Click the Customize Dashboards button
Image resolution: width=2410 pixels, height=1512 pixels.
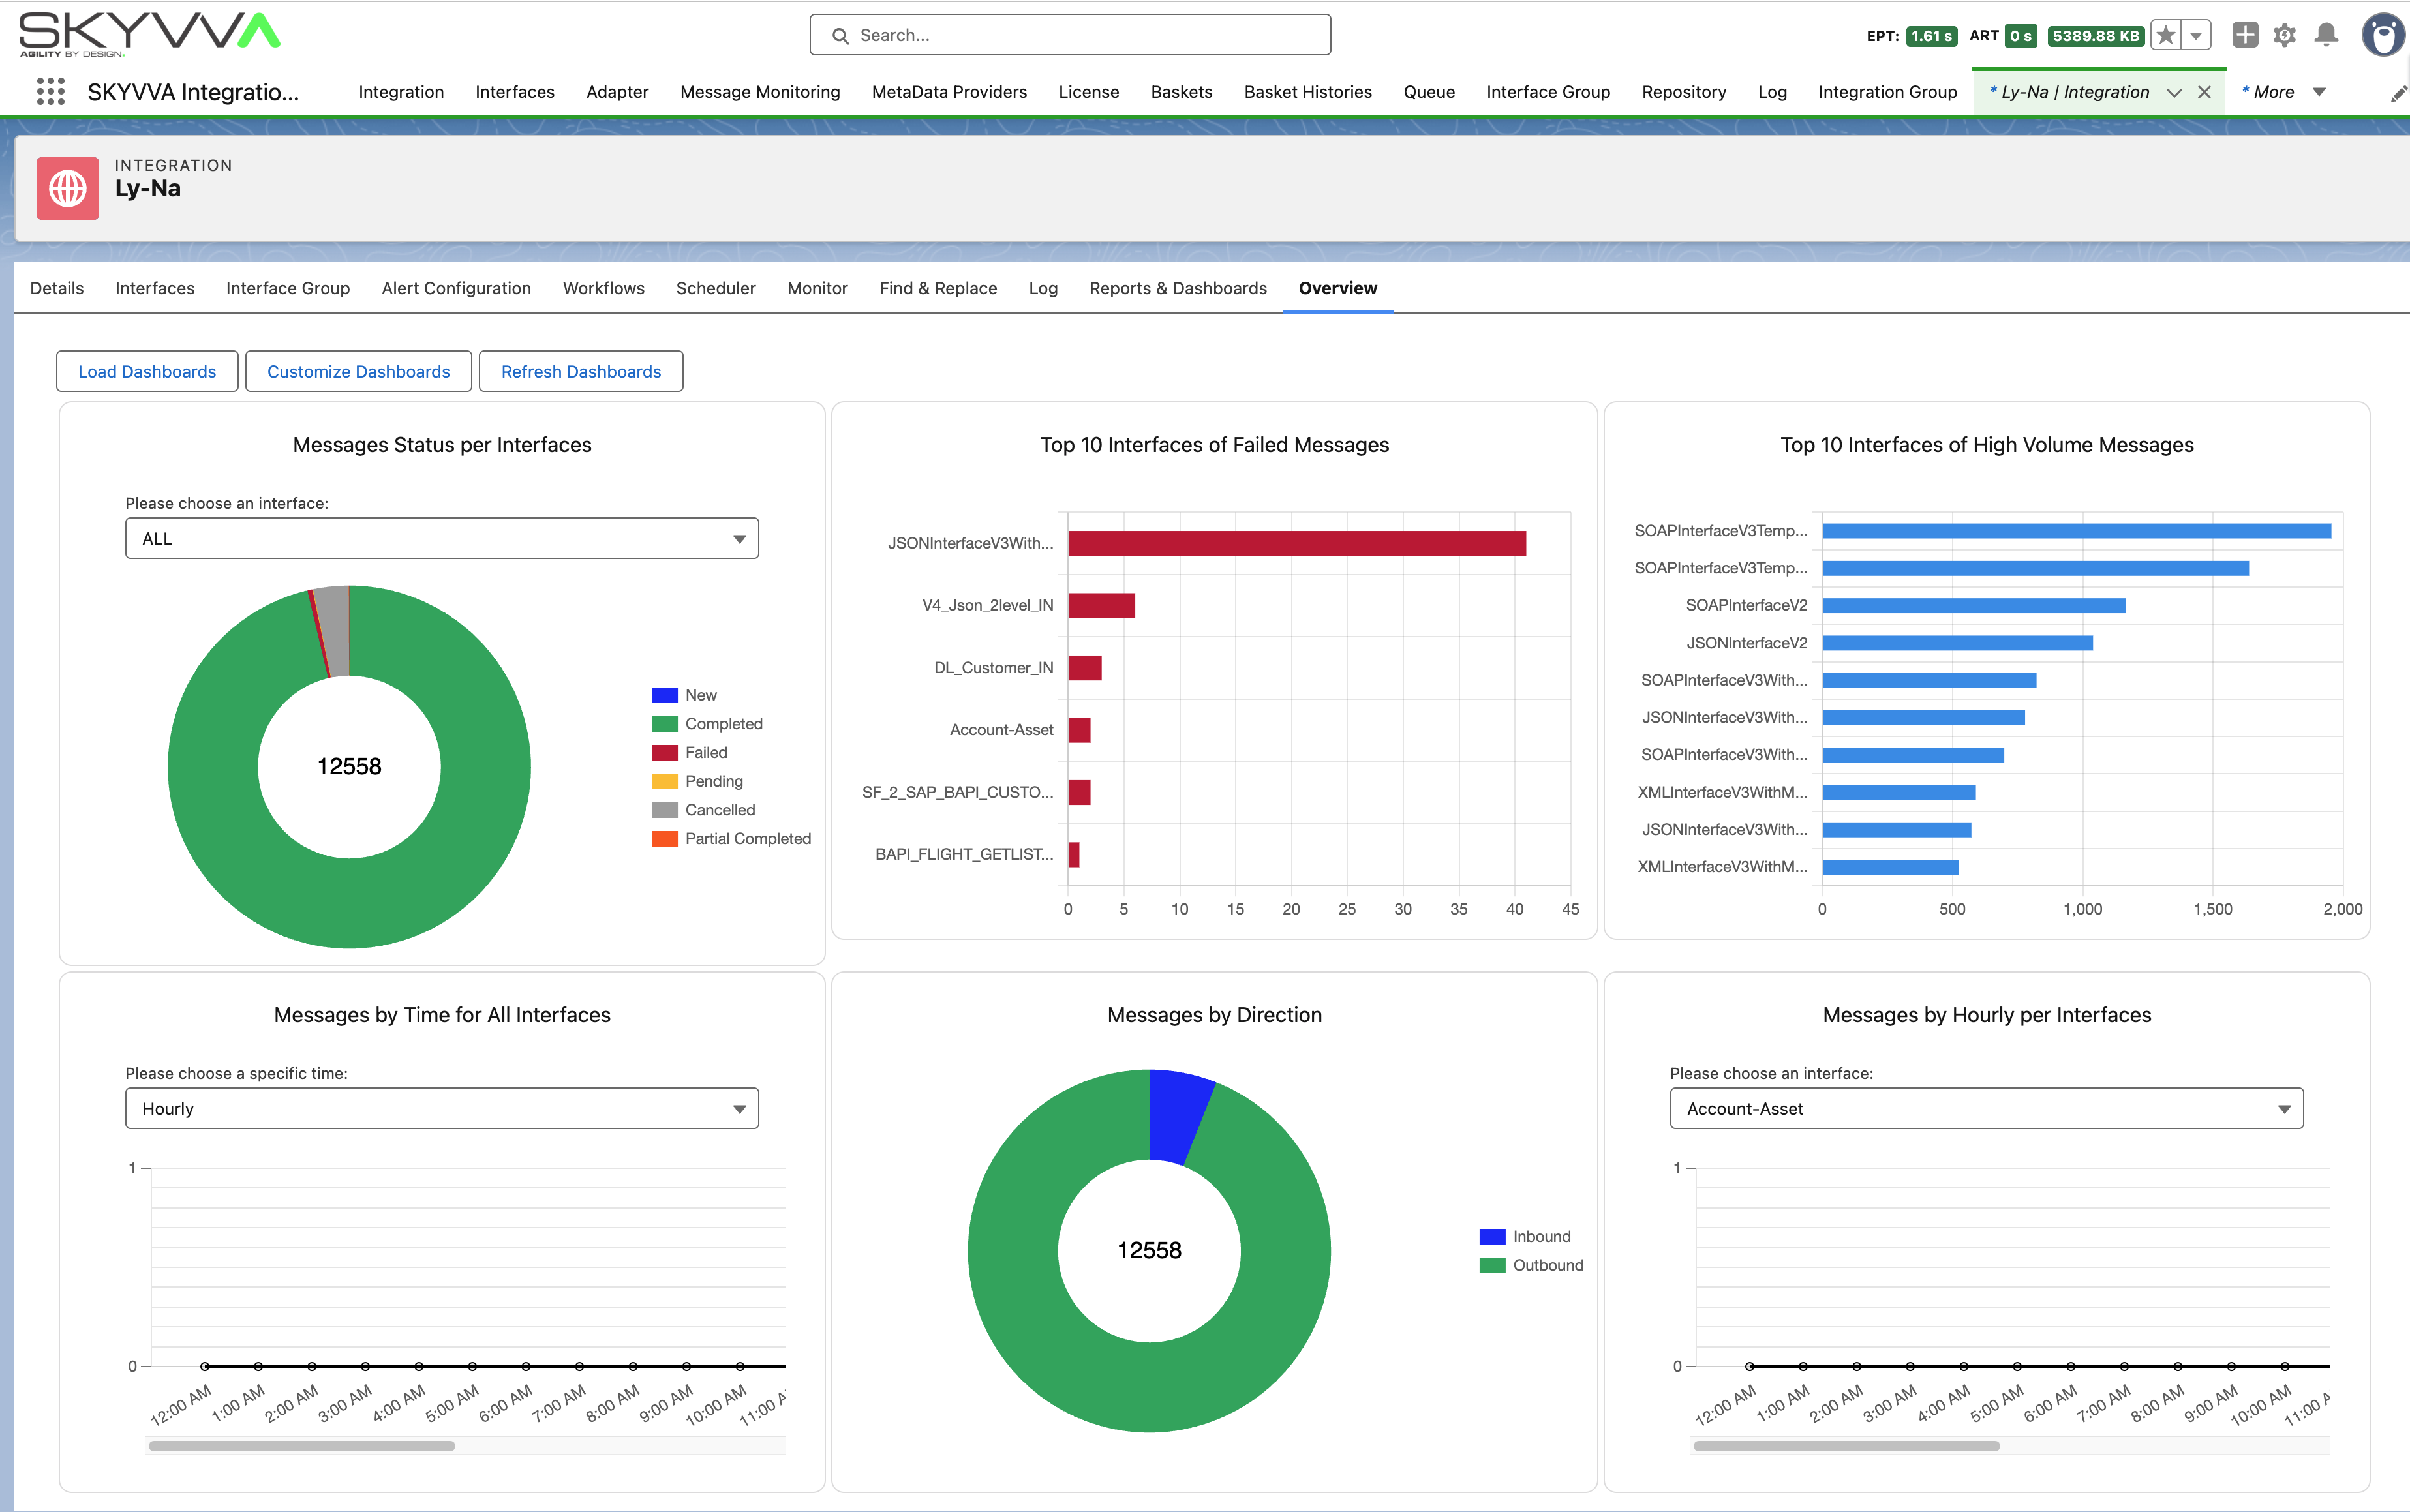pyautogui.click(x=358, y=371)
